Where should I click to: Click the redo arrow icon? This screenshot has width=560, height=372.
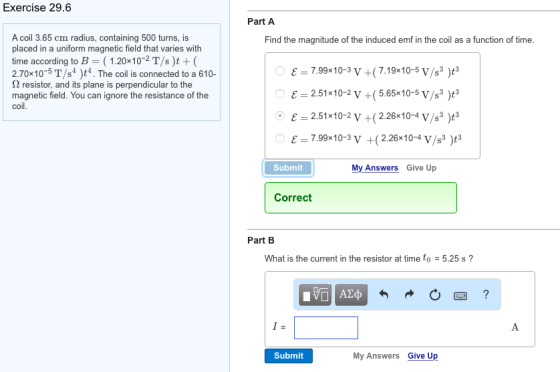click(409, 295)
